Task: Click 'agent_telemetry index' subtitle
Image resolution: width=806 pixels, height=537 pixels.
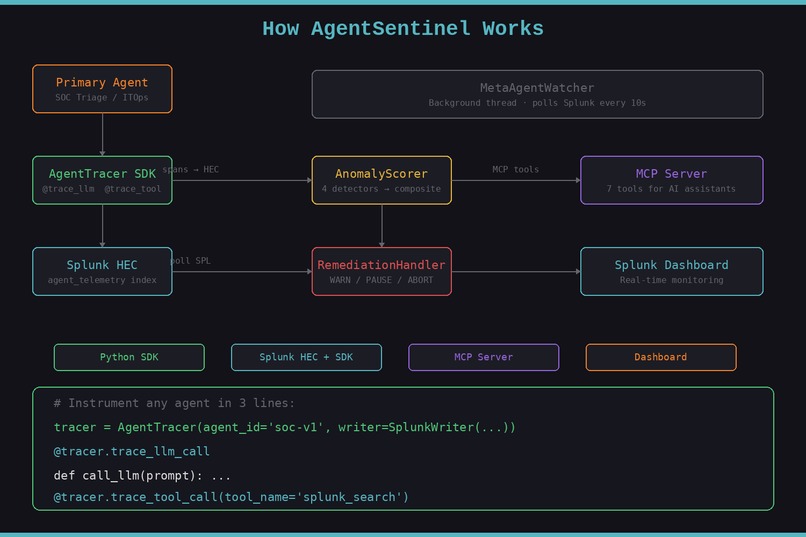Action: pyautogui.click(x=102, y=280)
